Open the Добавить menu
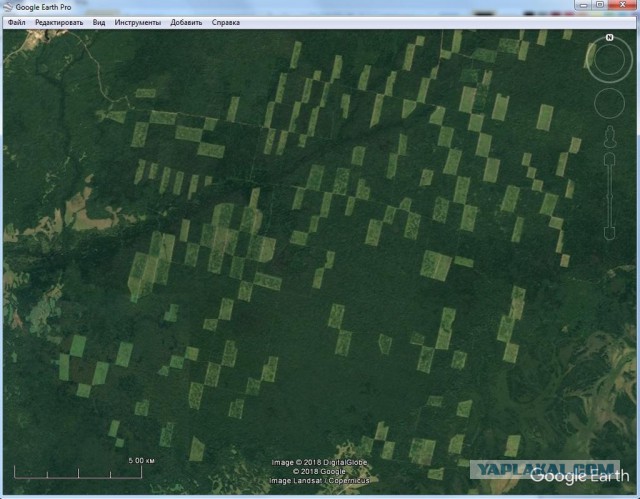Viewport: 640px width, 499px height. [x=186, y=22]
